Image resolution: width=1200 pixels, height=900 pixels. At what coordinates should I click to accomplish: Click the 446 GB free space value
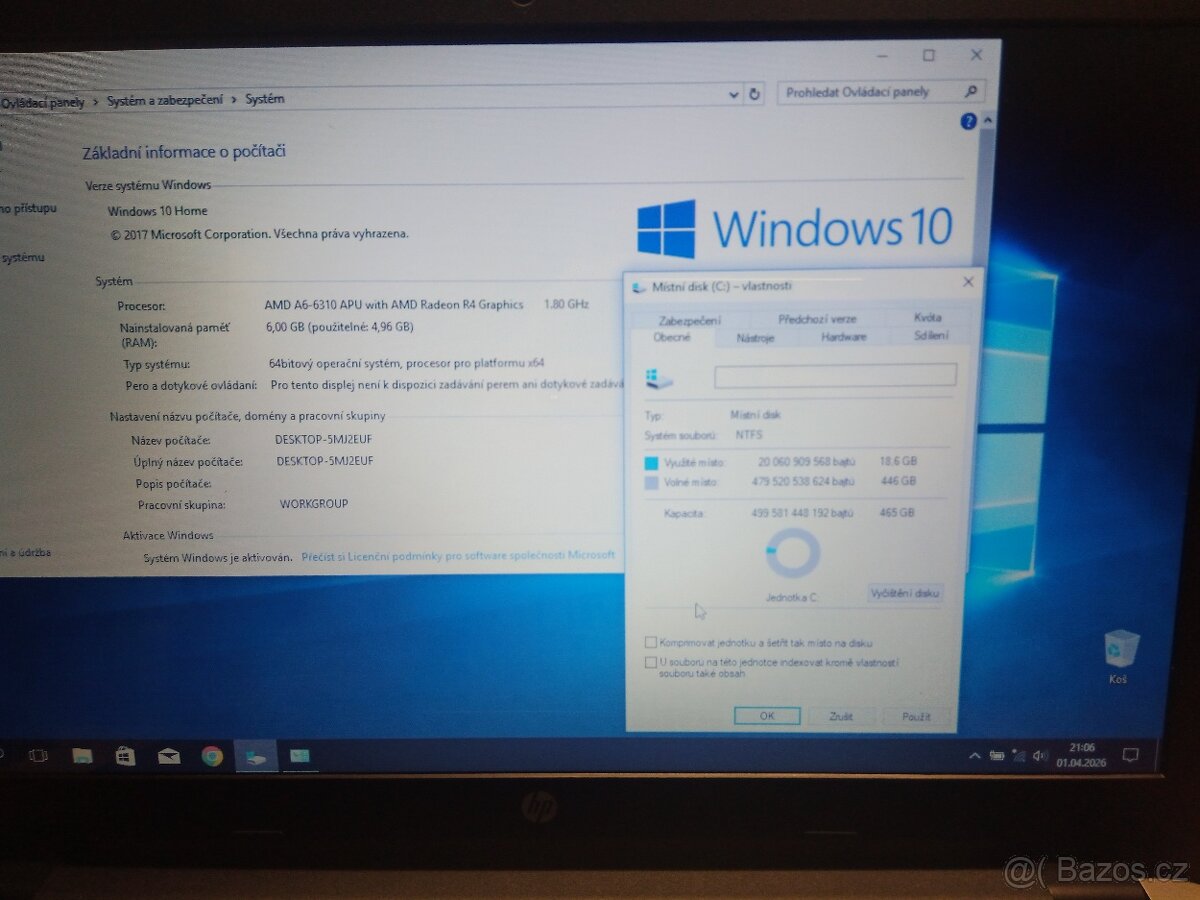point(898,481)
